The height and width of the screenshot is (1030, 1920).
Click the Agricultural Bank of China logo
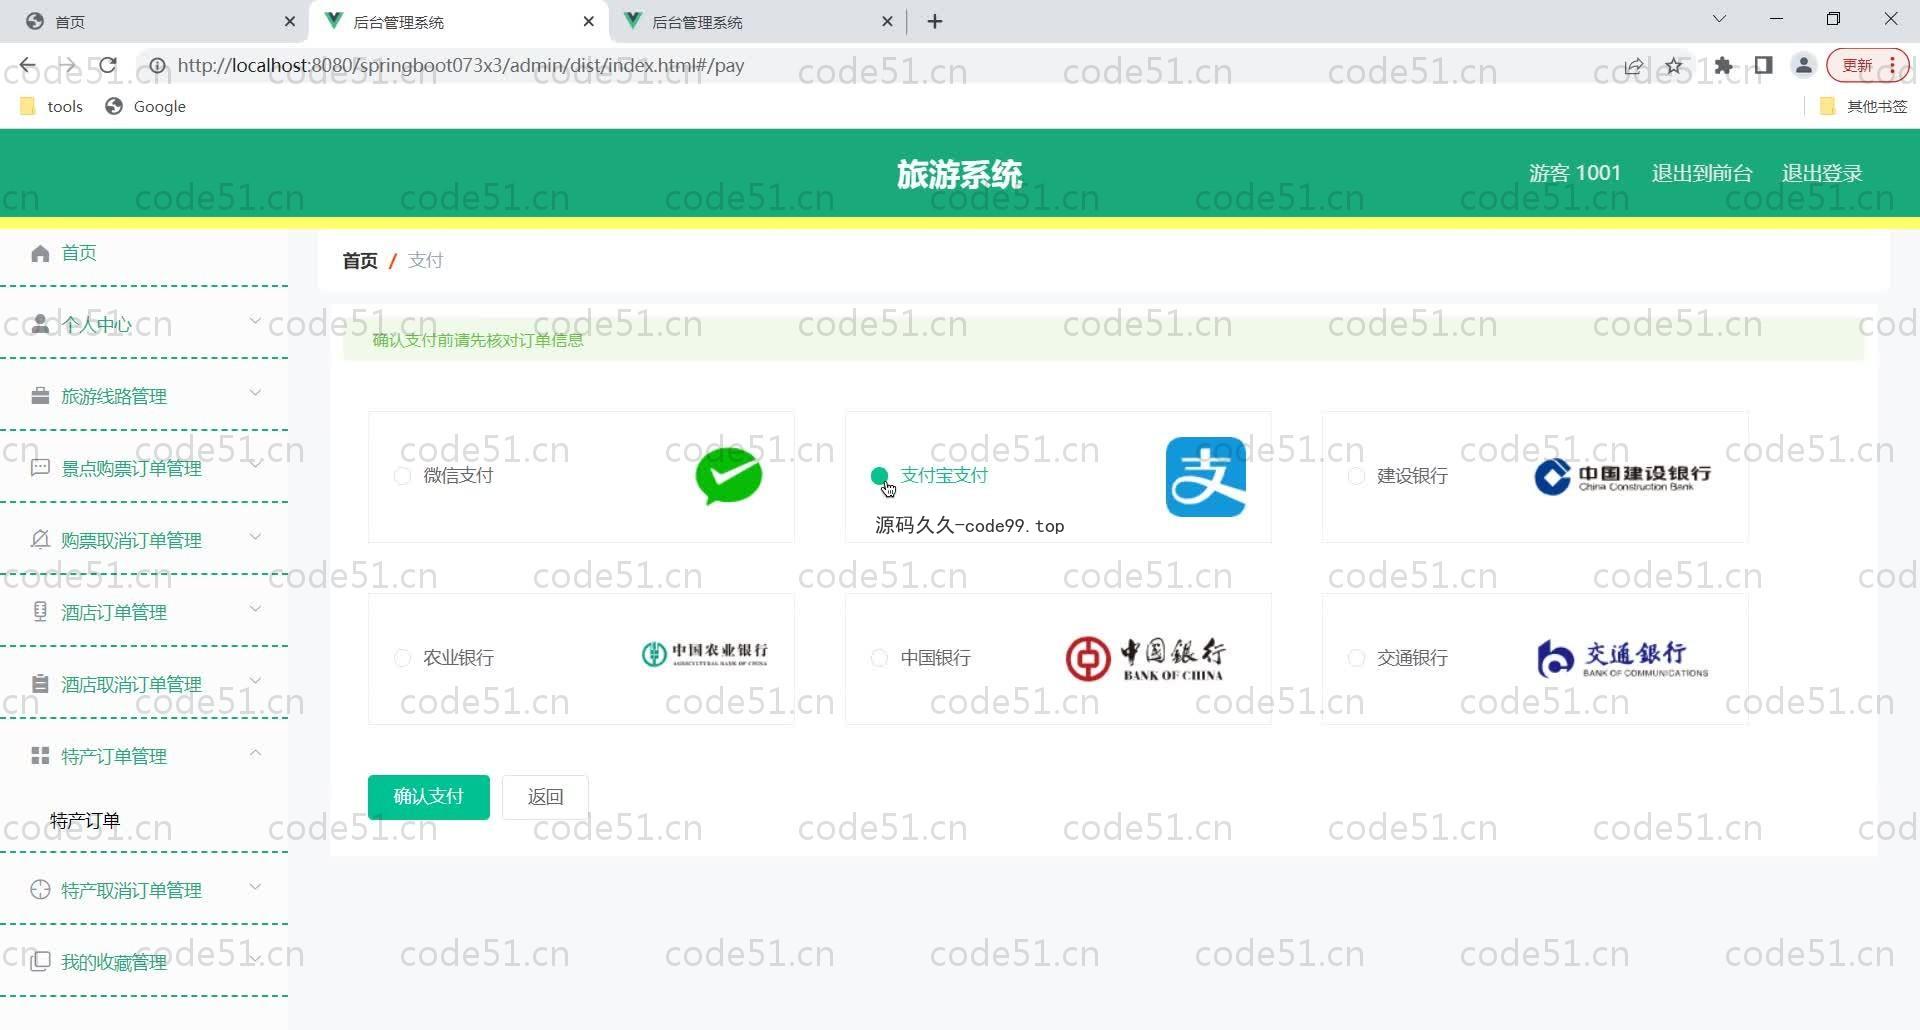(705, 654)
